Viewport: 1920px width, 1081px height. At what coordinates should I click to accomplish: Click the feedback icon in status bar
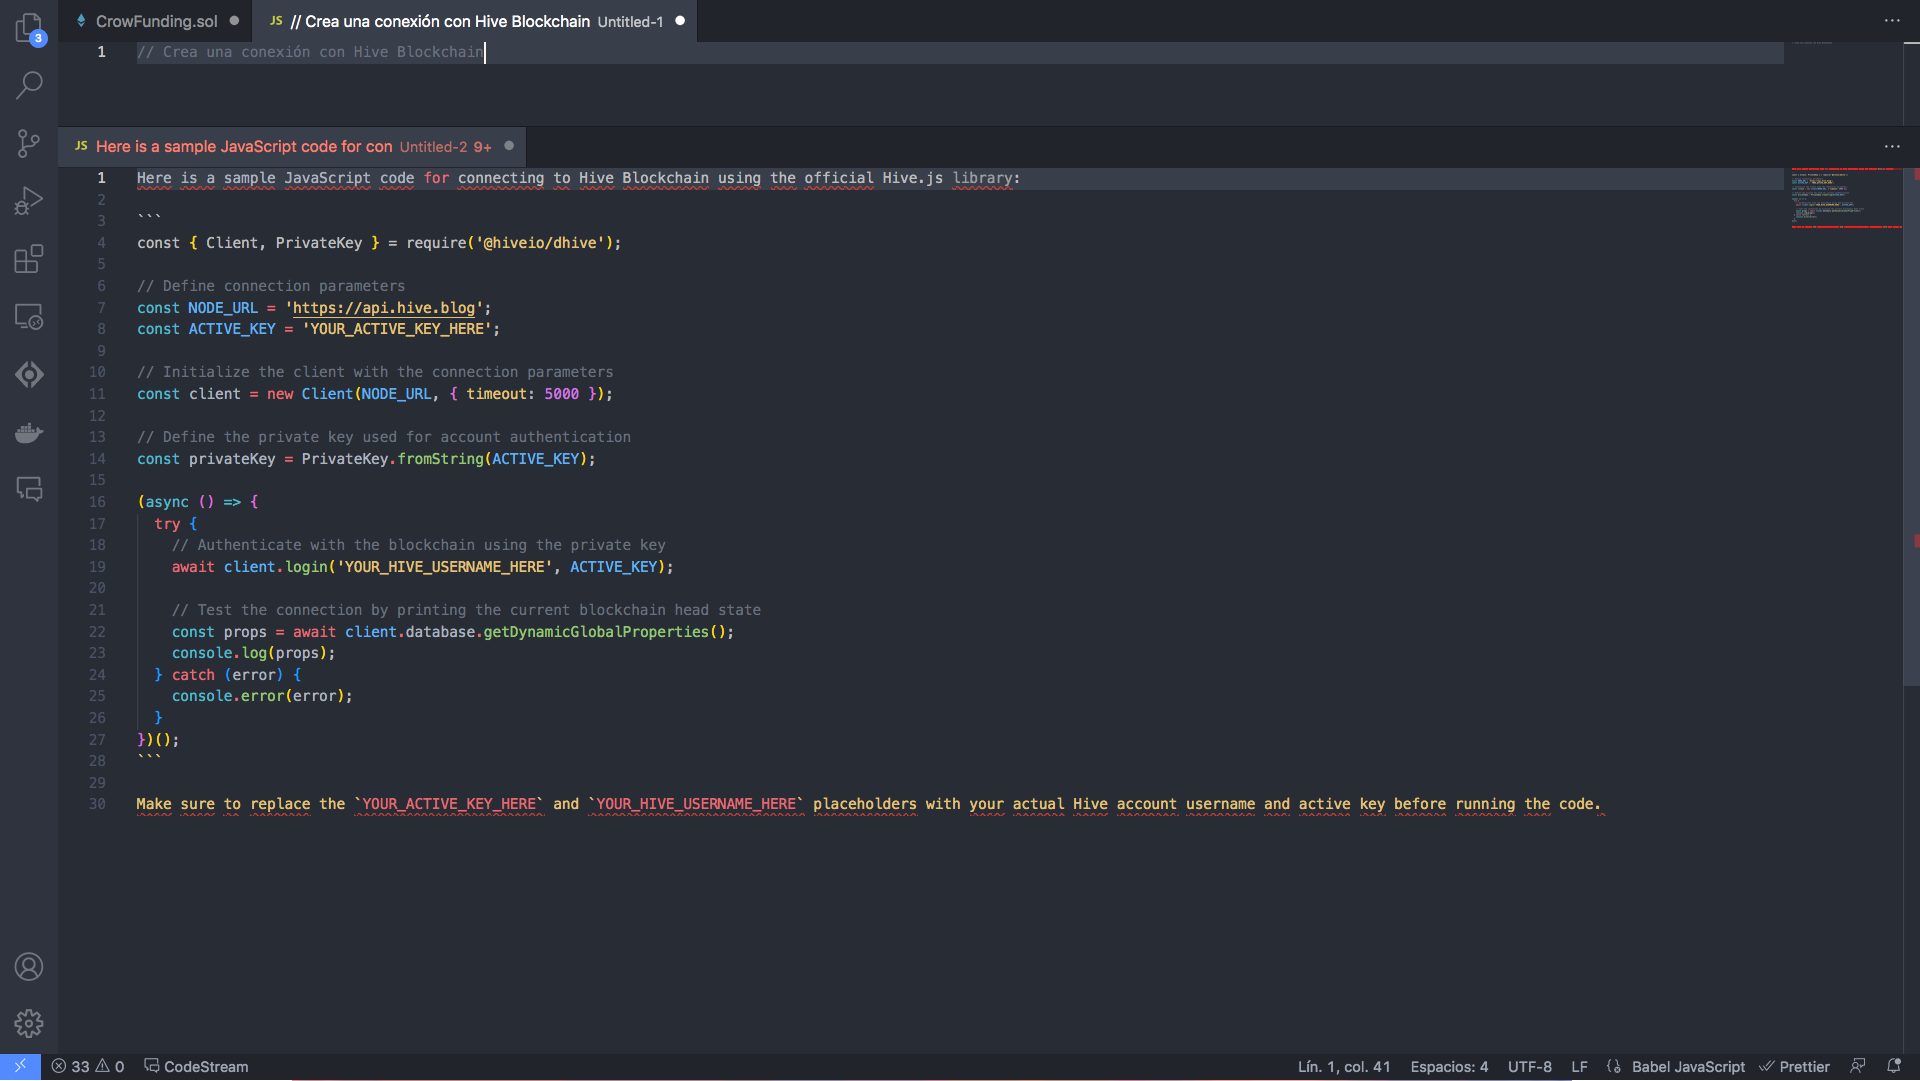(1858, 1066)
